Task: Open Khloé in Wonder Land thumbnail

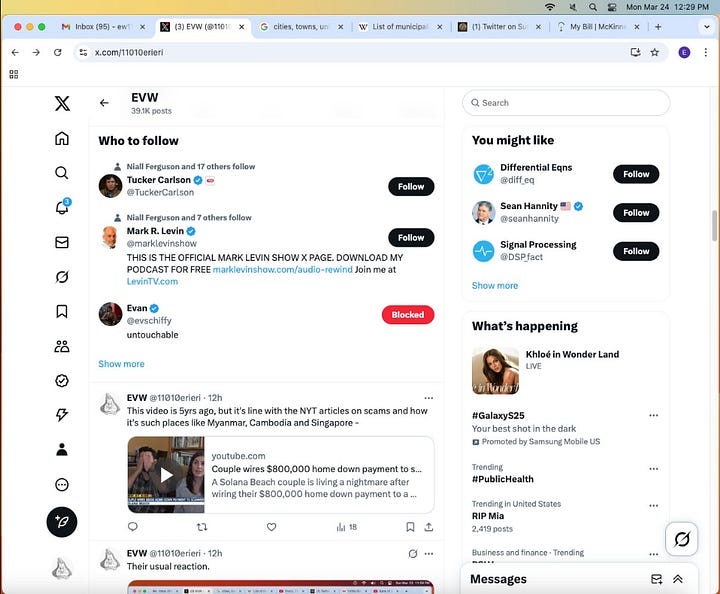Action: (x=495, y=371)
